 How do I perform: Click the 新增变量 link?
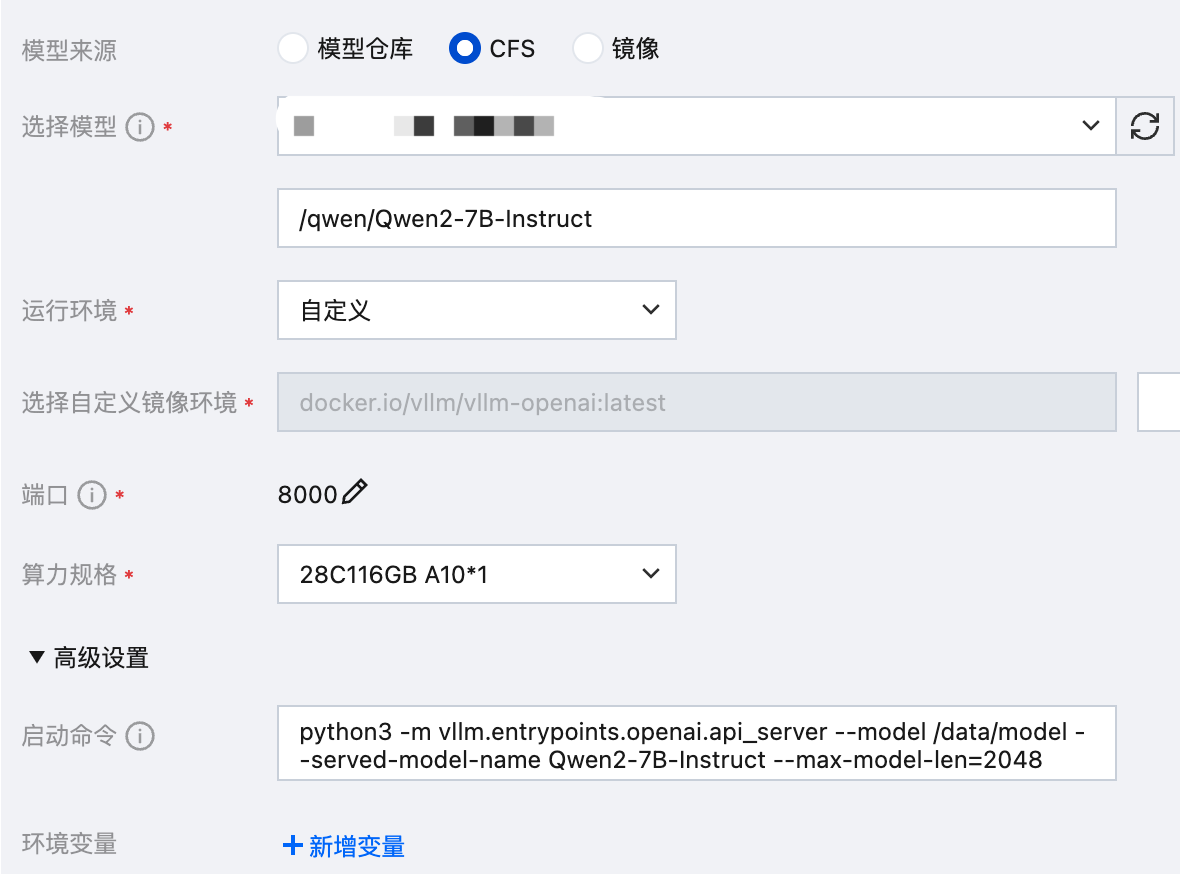pyautogui.click(x=356, y=846)
